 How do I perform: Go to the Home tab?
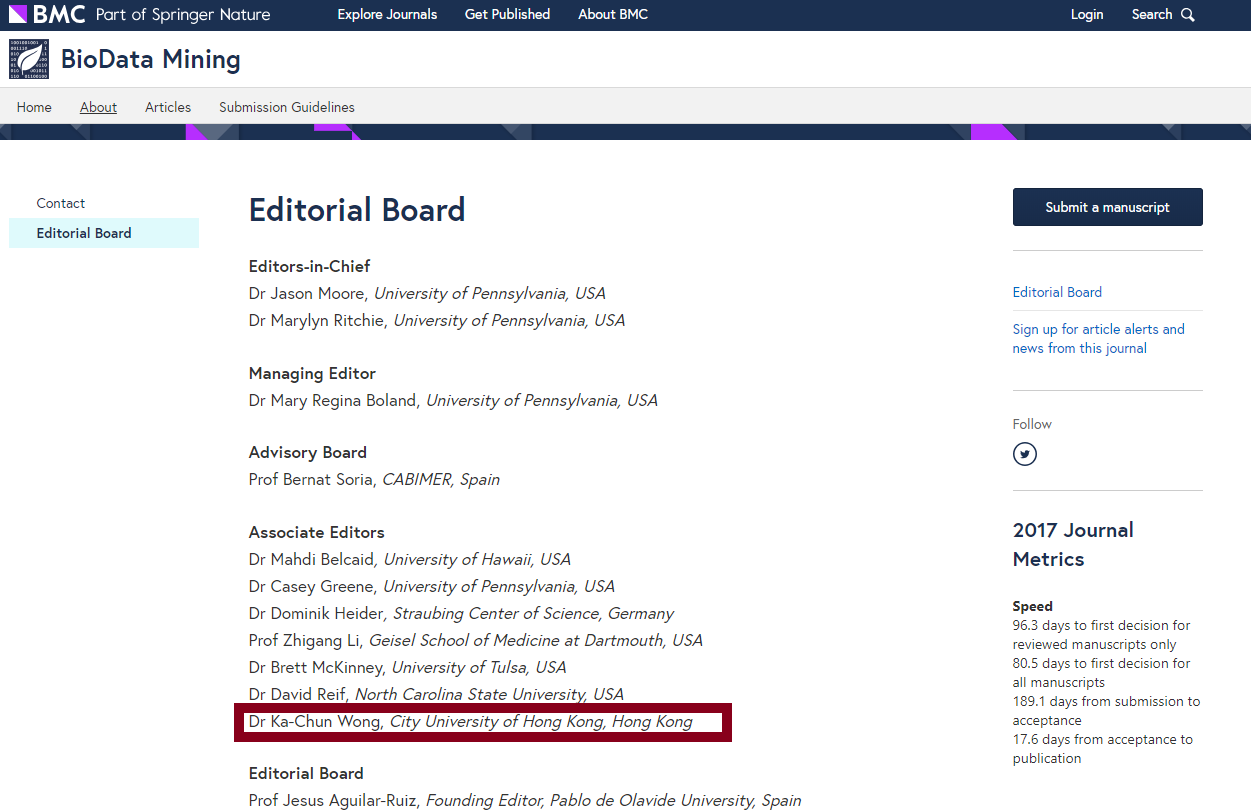(34, 107)
